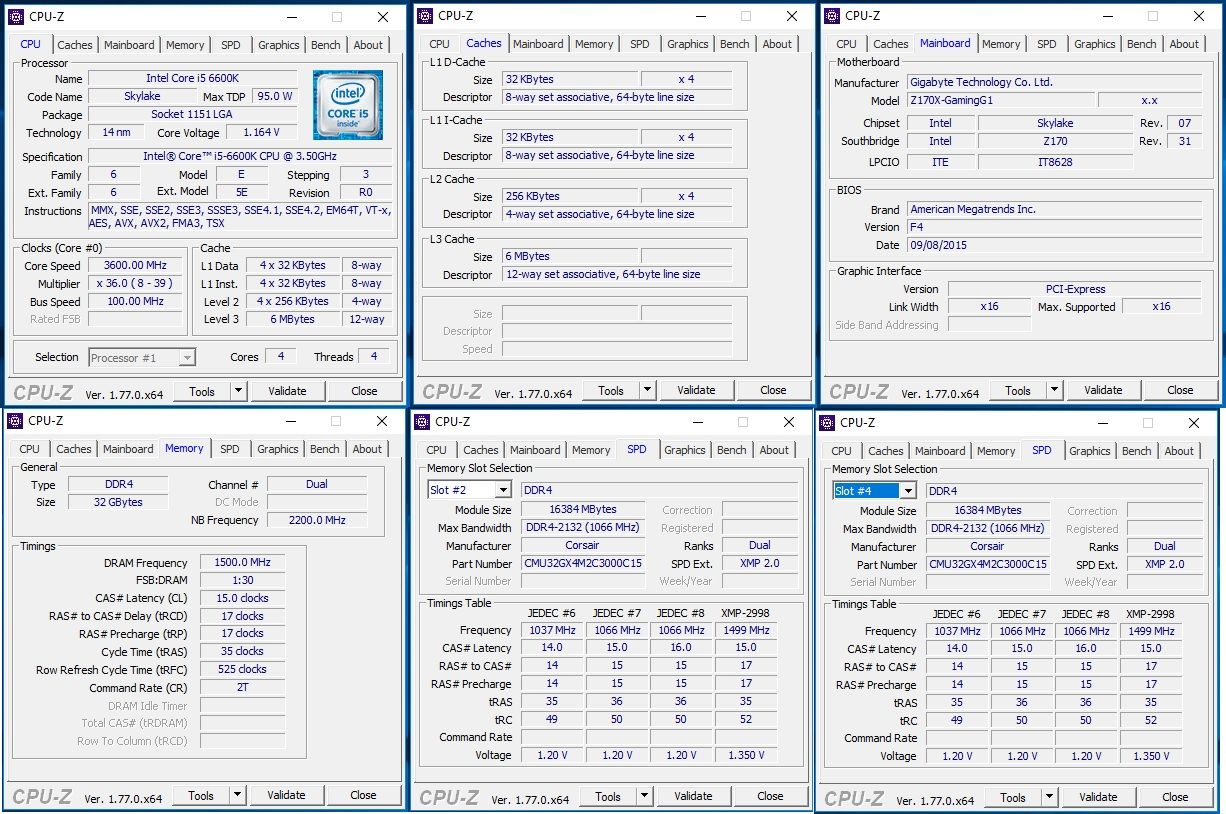Click CPU-Z title icon in the Slot #4 window

[827, 422]
